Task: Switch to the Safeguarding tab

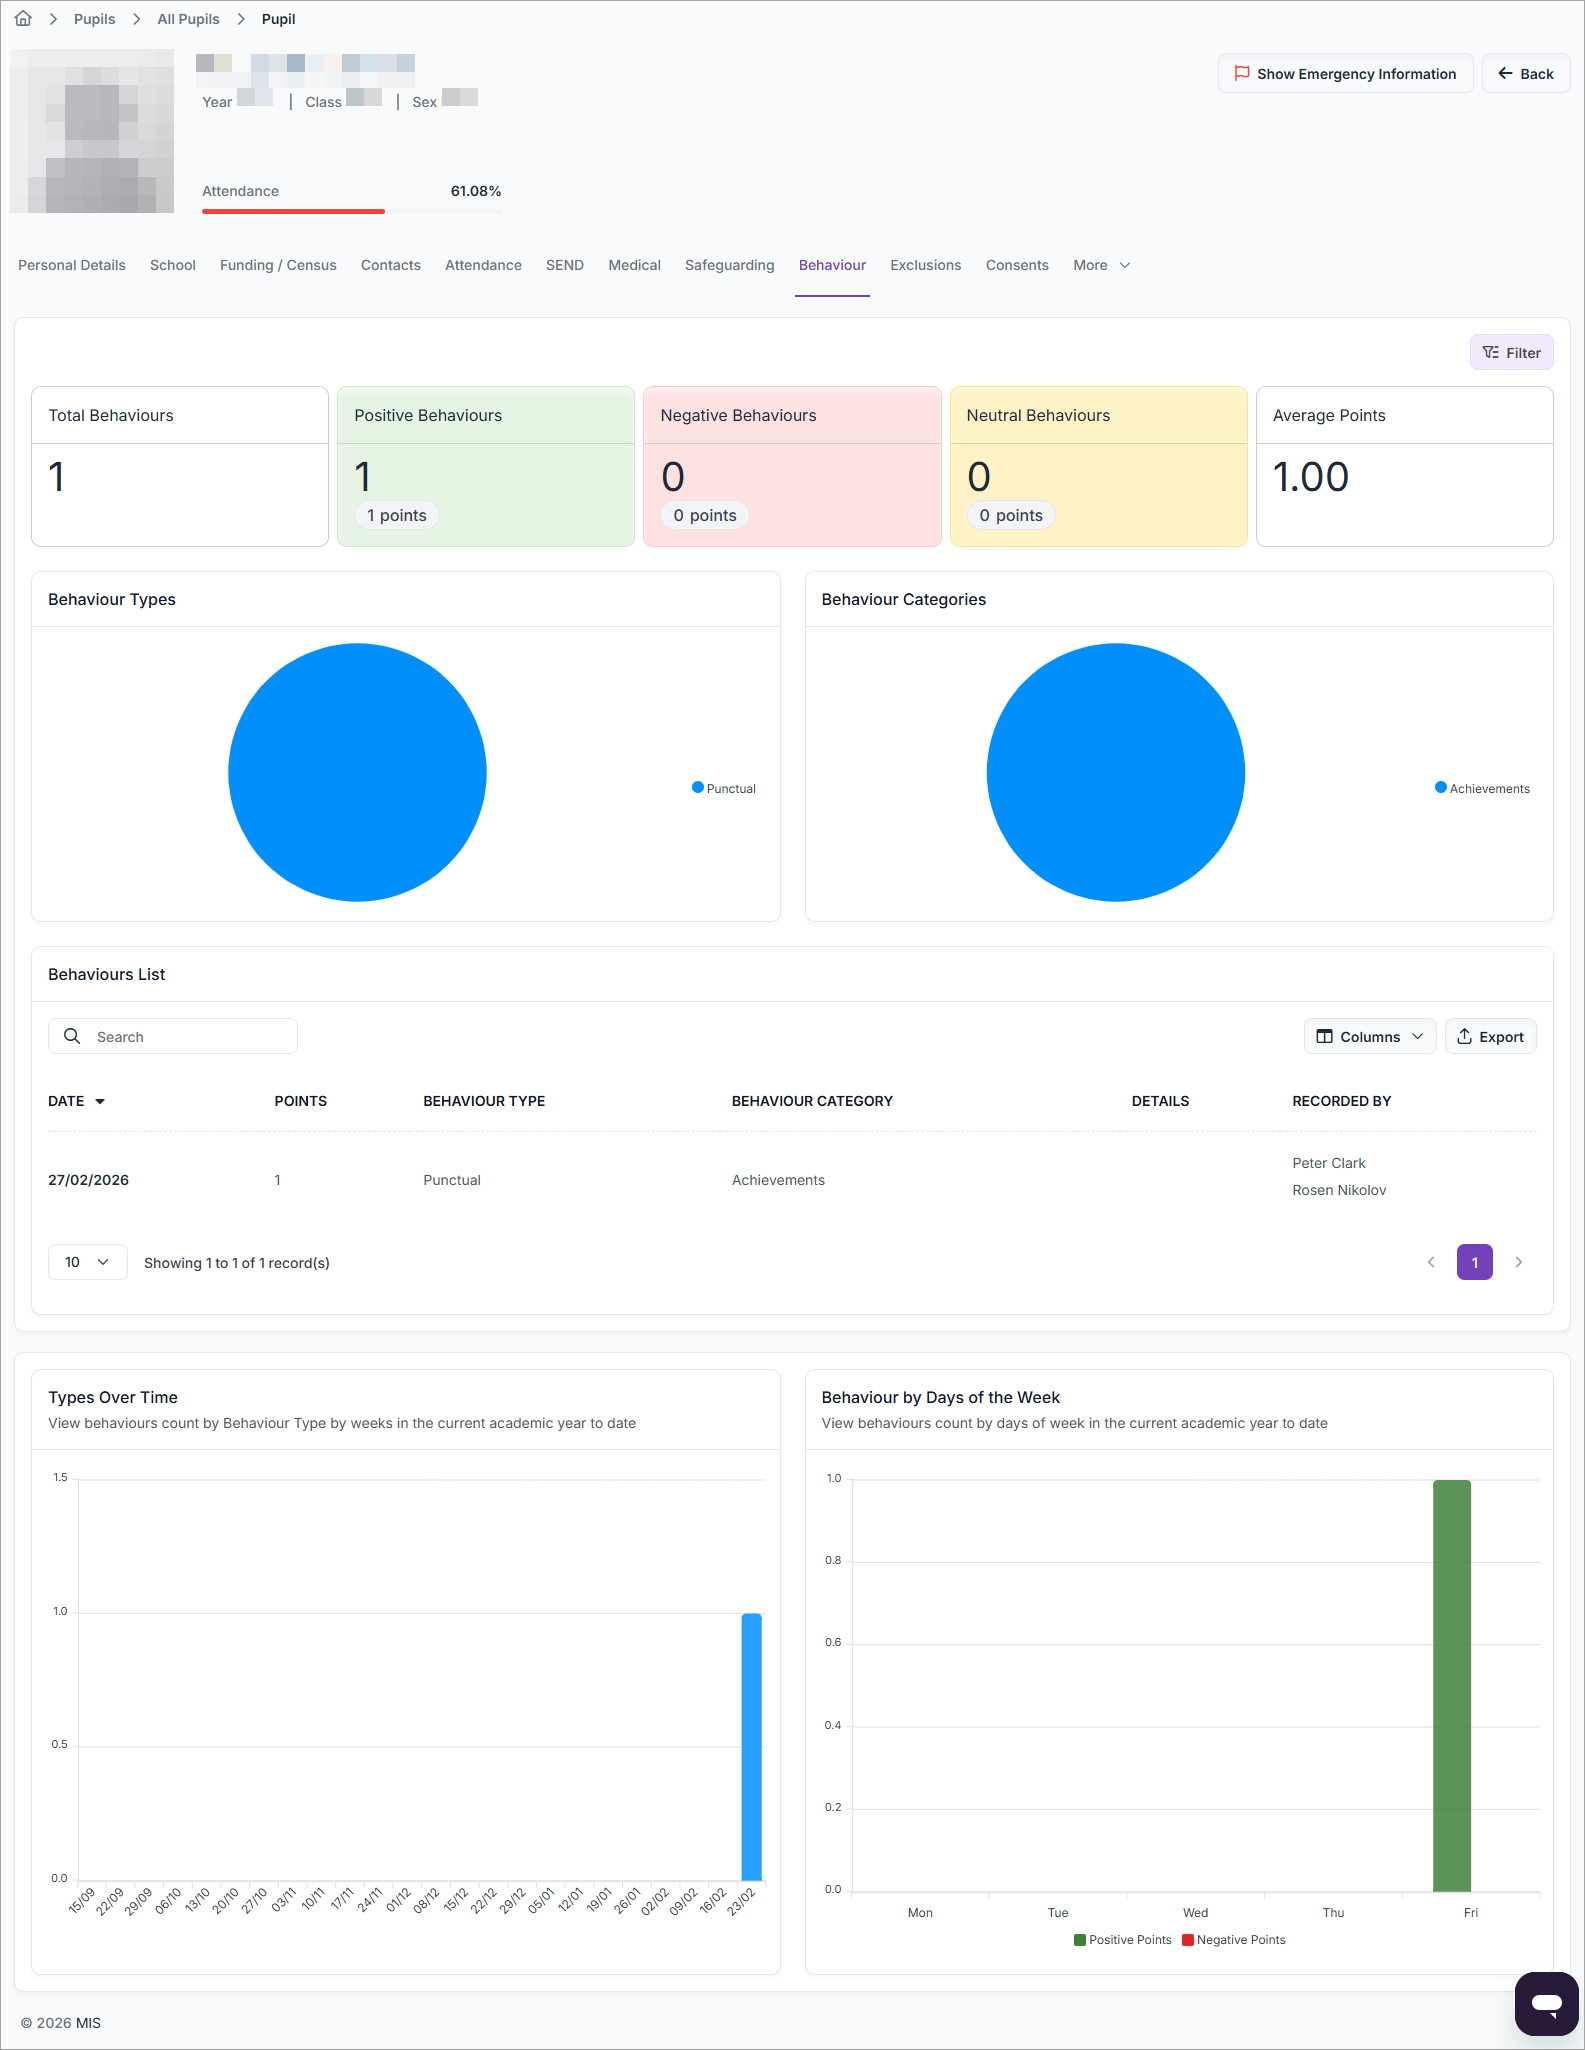Action: (x=729, y=265)
